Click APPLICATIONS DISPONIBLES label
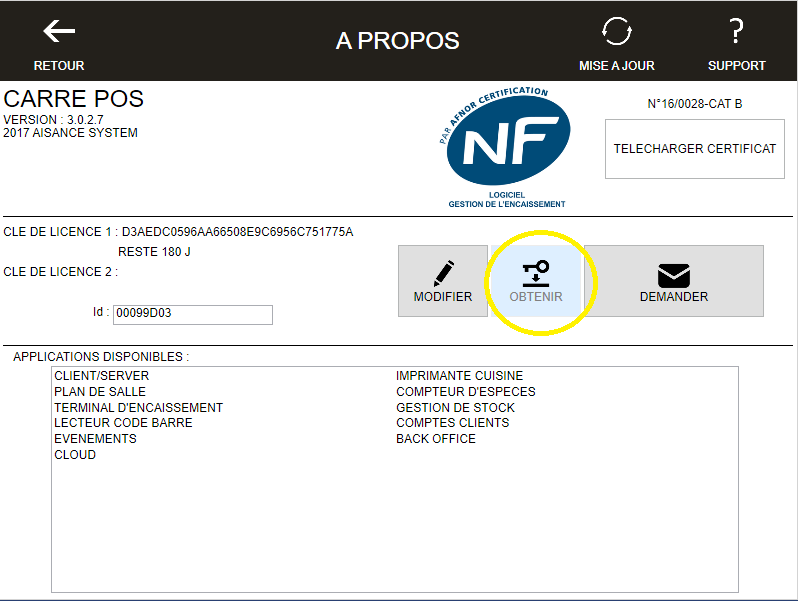The height and width of the screenshot is (601, 798). (x=101, y=357)
